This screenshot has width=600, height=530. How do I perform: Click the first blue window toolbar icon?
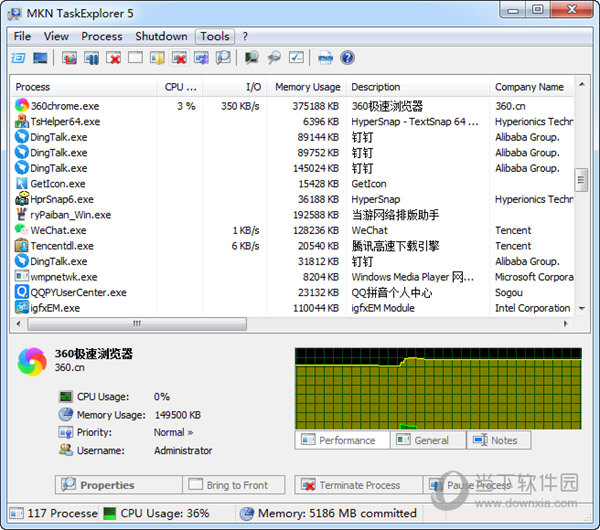tap(18, 58)
